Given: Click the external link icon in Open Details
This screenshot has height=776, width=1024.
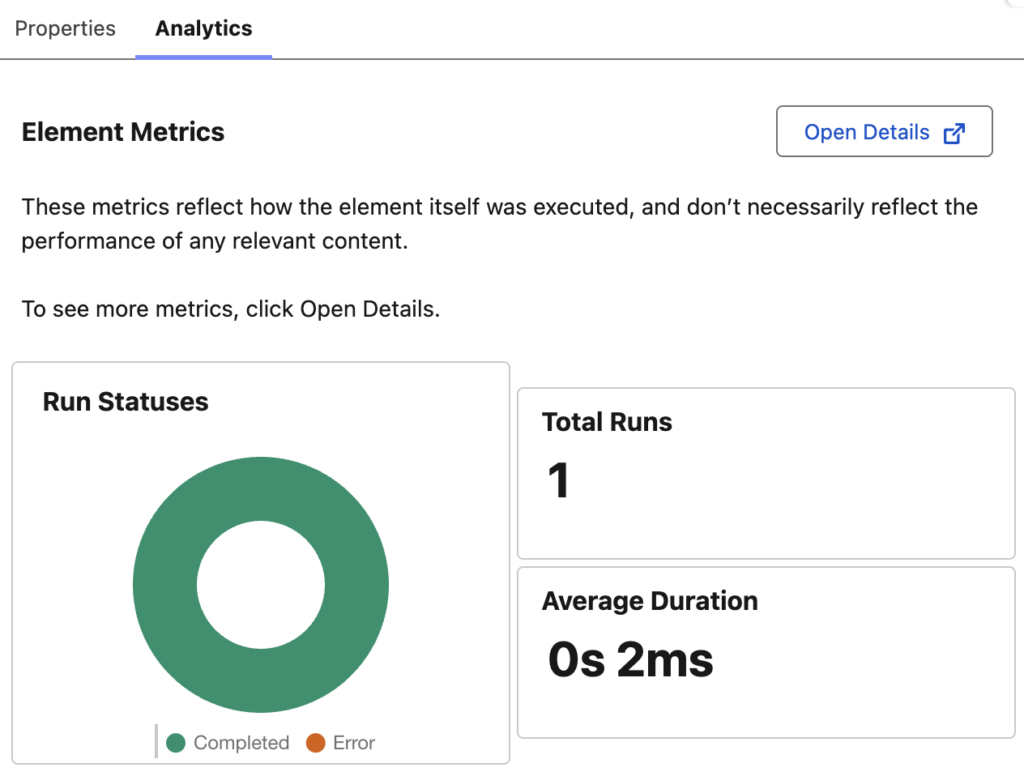Looking at the screenshot, I should click(955, 133).
